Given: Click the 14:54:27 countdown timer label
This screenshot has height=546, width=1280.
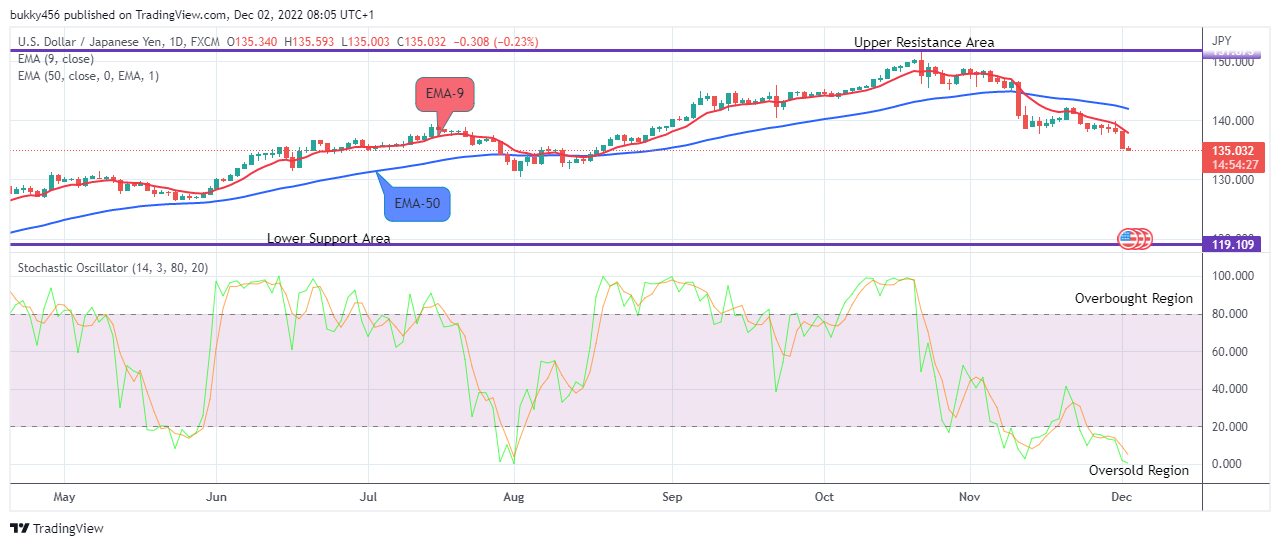Looking at the screenshot, I should 1234,166.
